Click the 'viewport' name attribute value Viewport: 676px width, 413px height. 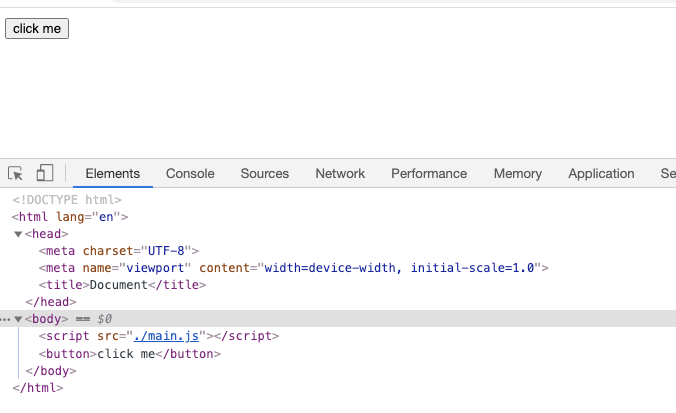coord(155,268)
